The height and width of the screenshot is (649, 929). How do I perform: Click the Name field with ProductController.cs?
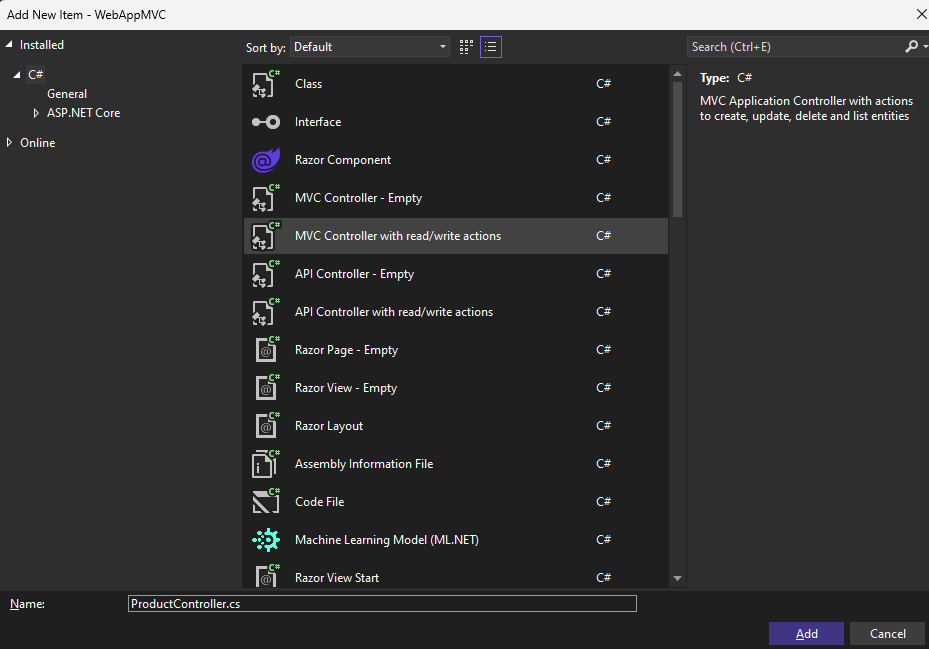[x=382, y=603]
